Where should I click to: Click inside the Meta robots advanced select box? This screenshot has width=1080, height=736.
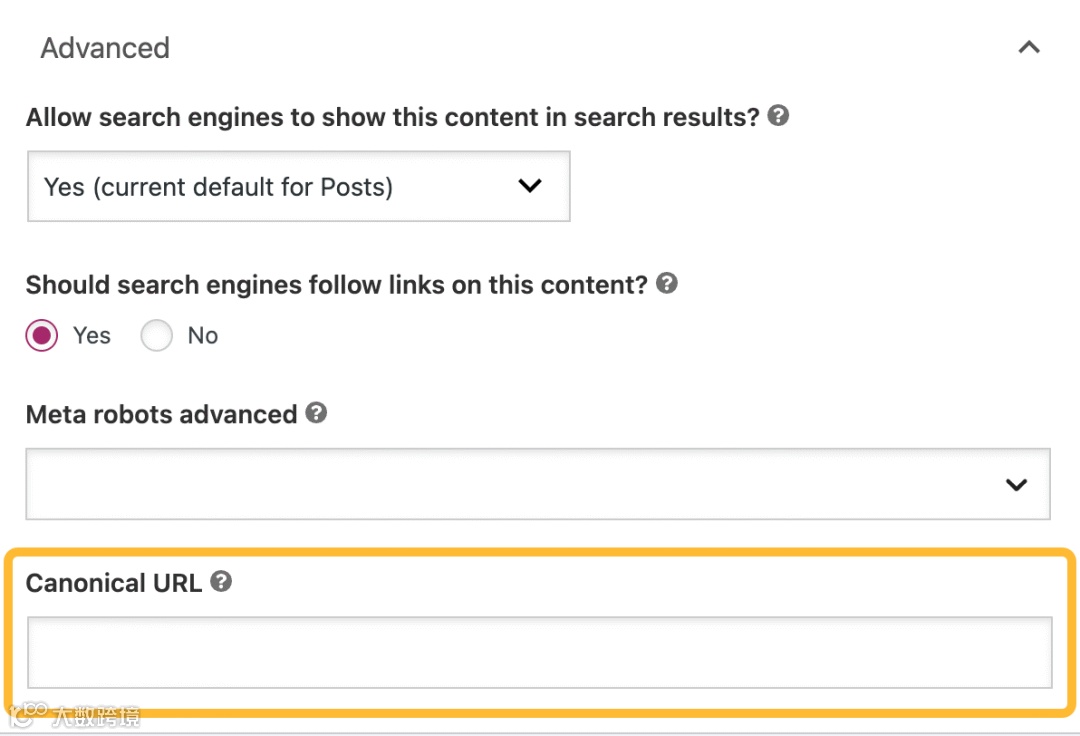click(500, 485)
